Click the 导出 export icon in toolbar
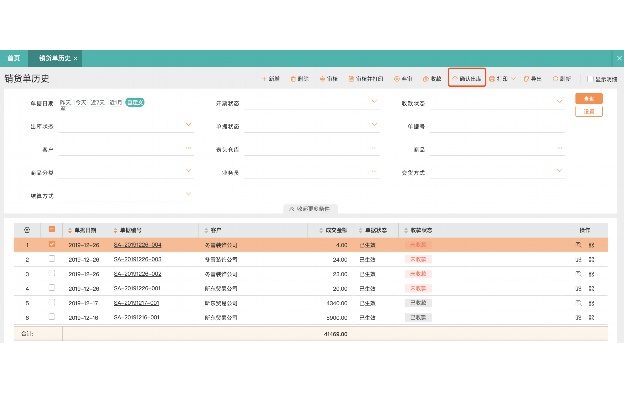624x393 pixels. [x=526, y=79]
